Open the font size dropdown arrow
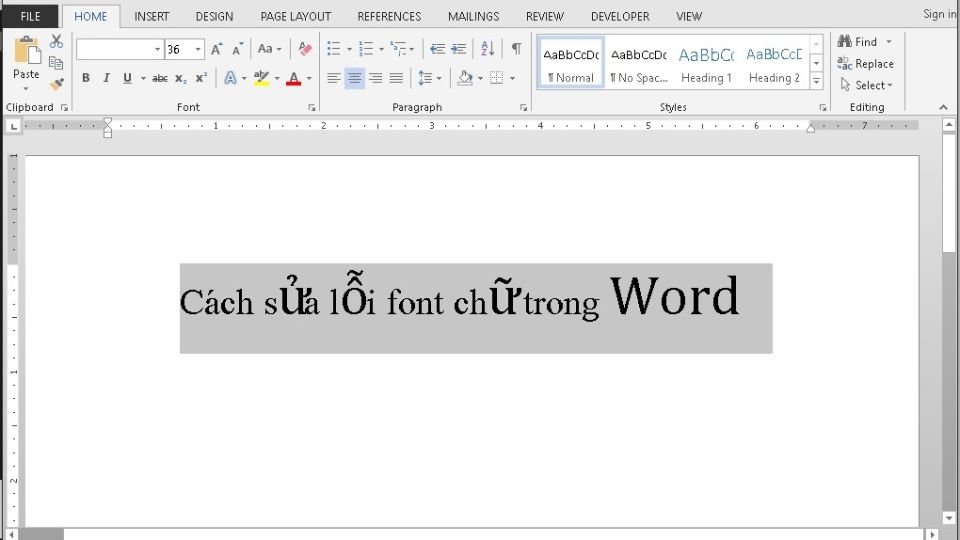Viewport: 960px width, 540px height. point(198,50)
